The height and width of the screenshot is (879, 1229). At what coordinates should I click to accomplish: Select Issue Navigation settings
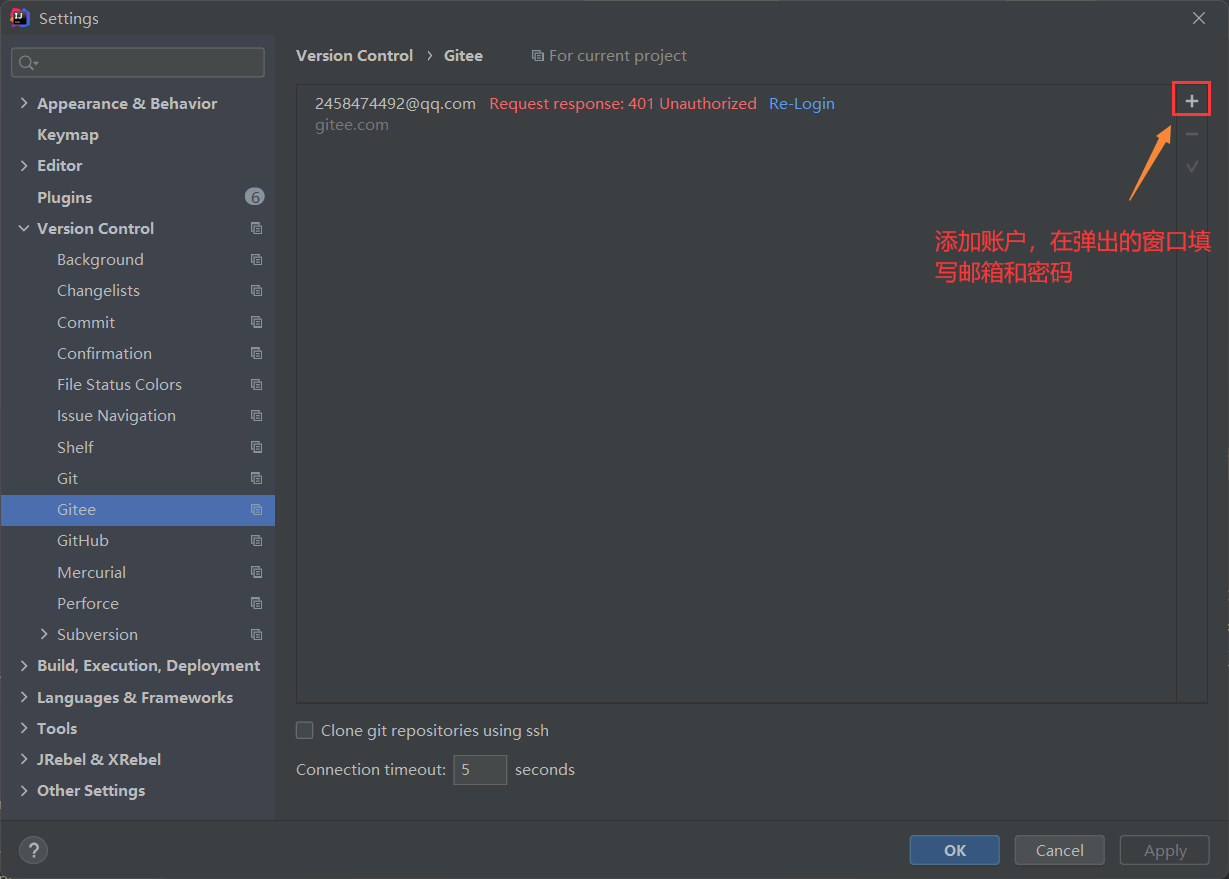click(116, 415)
